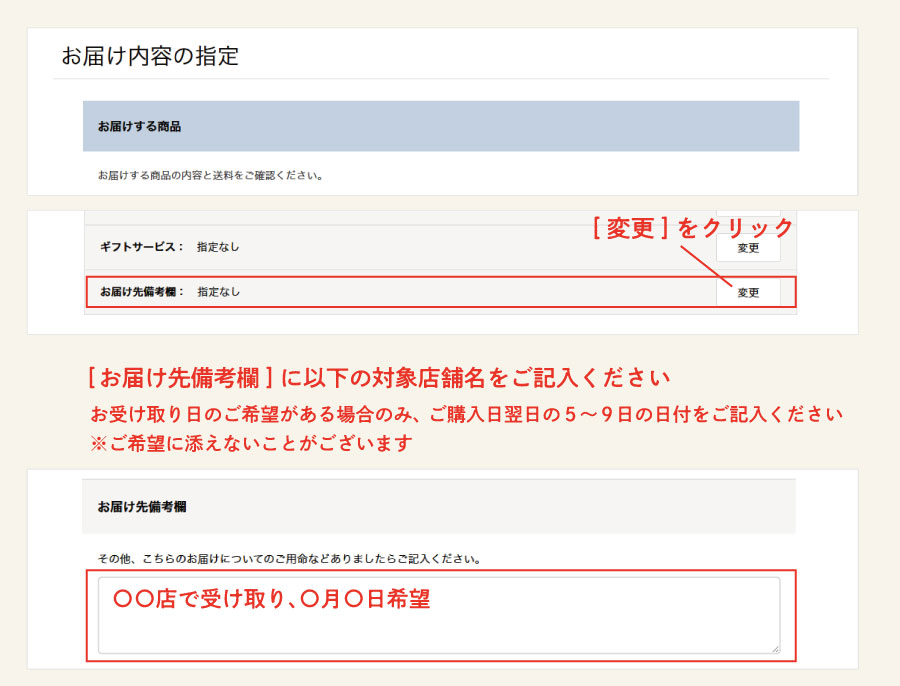Click red instruction about 対象店舗名をご記入ください
The height and width of the screenshot is (686, 900).
378,379
